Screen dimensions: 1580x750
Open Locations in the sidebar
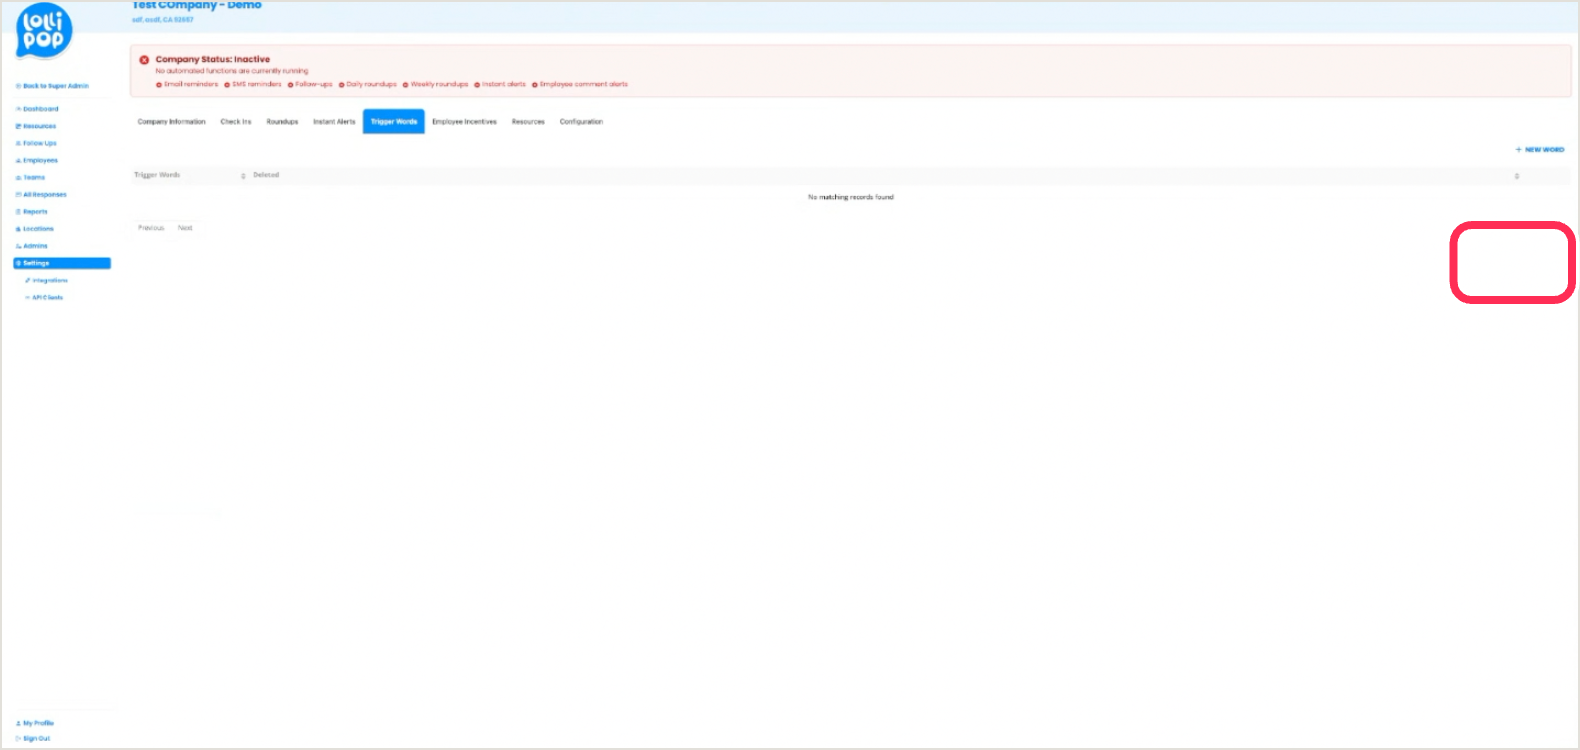pos(35,228)
